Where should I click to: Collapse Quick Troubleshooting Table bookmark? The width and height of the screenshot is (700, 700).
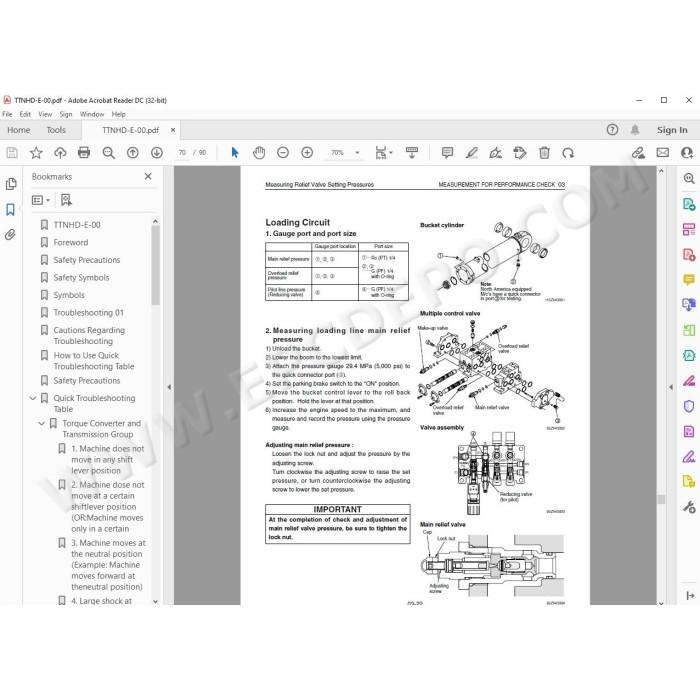[x=33, y=398]
